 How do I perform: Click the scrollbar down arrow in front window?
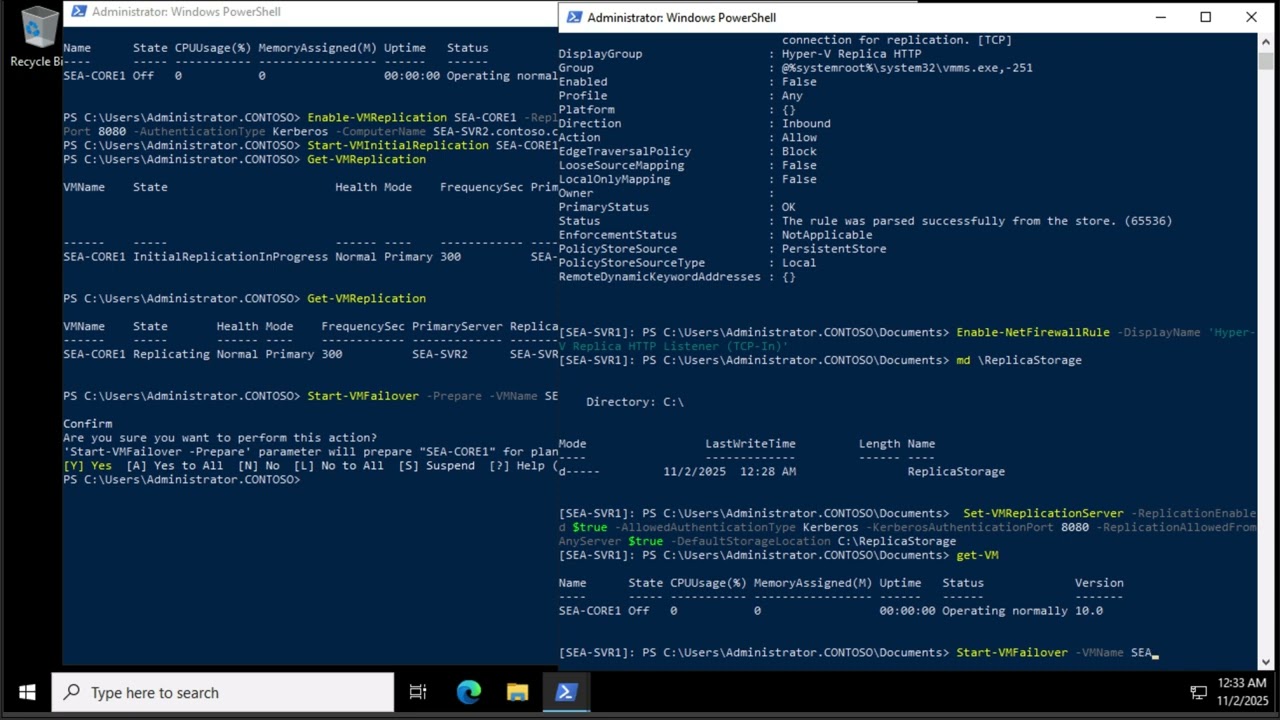coord(1265,662)
